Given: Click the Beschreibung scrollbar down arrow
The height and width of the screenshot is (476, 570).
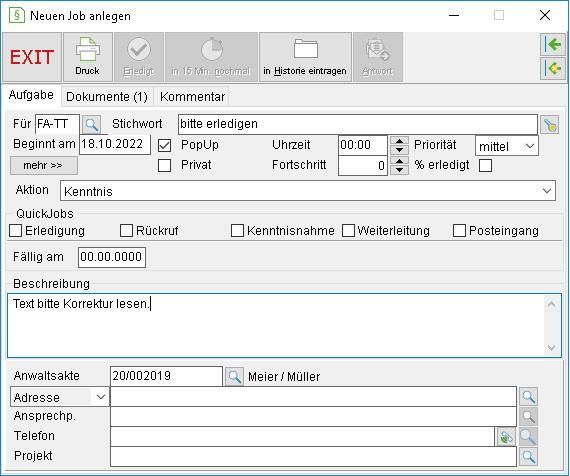Looking at the screenshot, I should click(x=551, y=348).
